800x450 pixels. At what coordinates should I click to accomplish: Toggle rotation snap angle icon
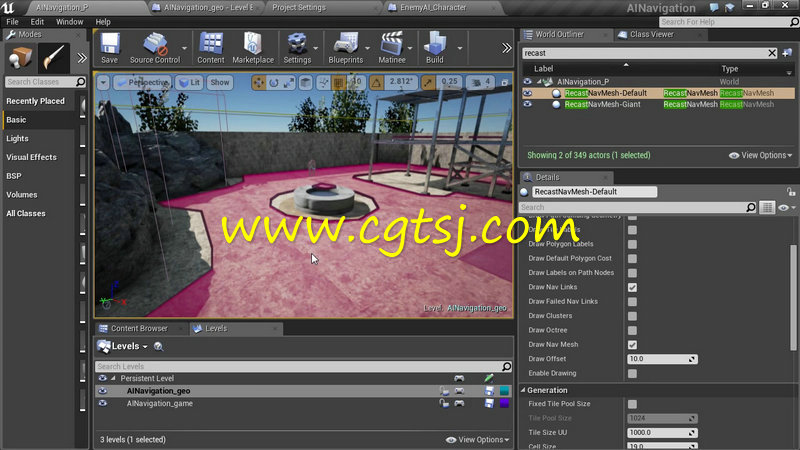[x=376, y=82]
